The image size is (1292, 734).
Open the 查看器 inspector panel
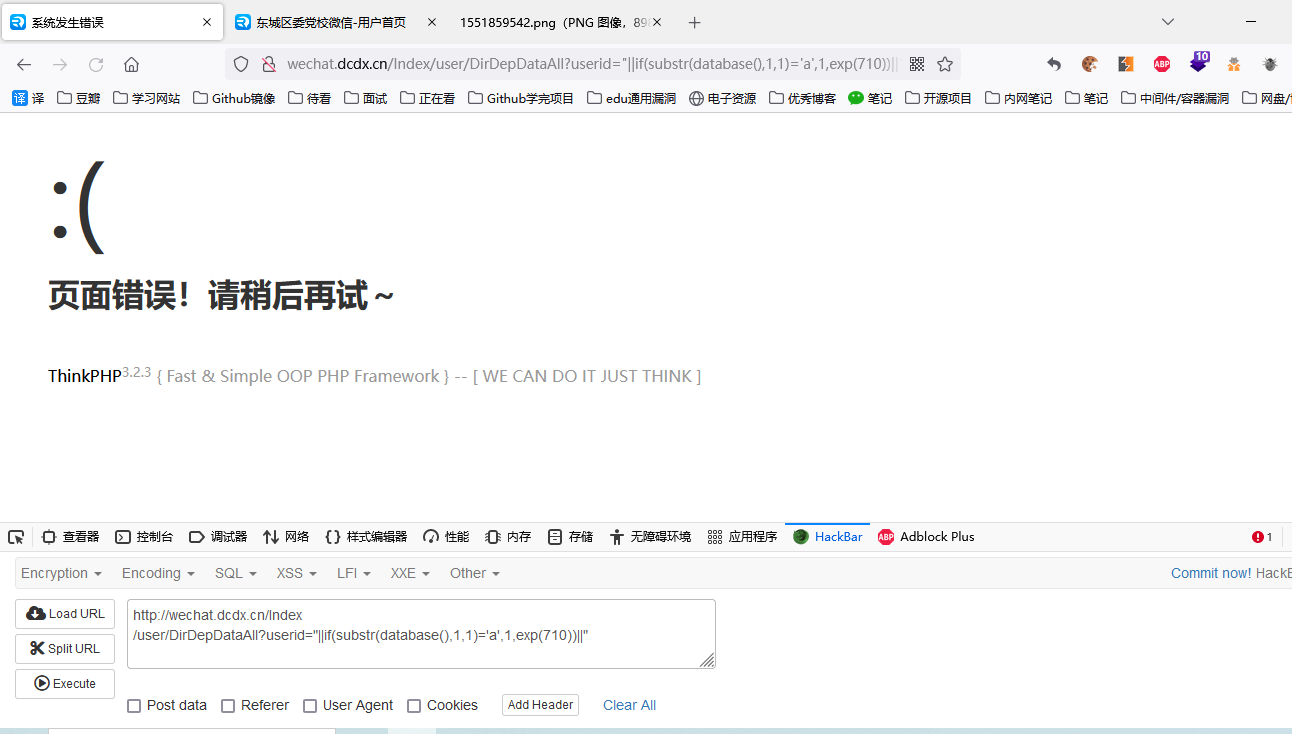pos(70,537)
